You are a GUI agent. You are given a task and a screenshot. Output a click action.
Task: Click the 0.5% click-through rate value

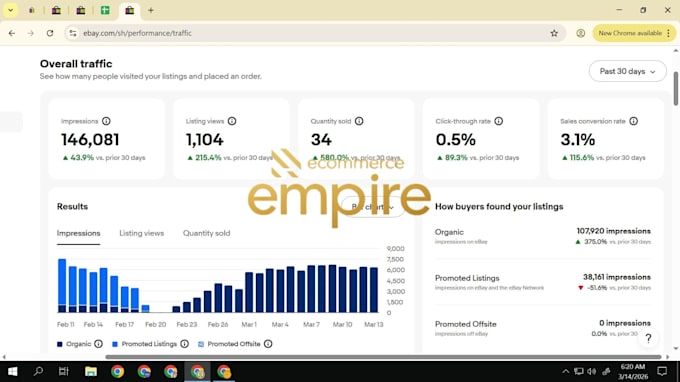(455, 140)
